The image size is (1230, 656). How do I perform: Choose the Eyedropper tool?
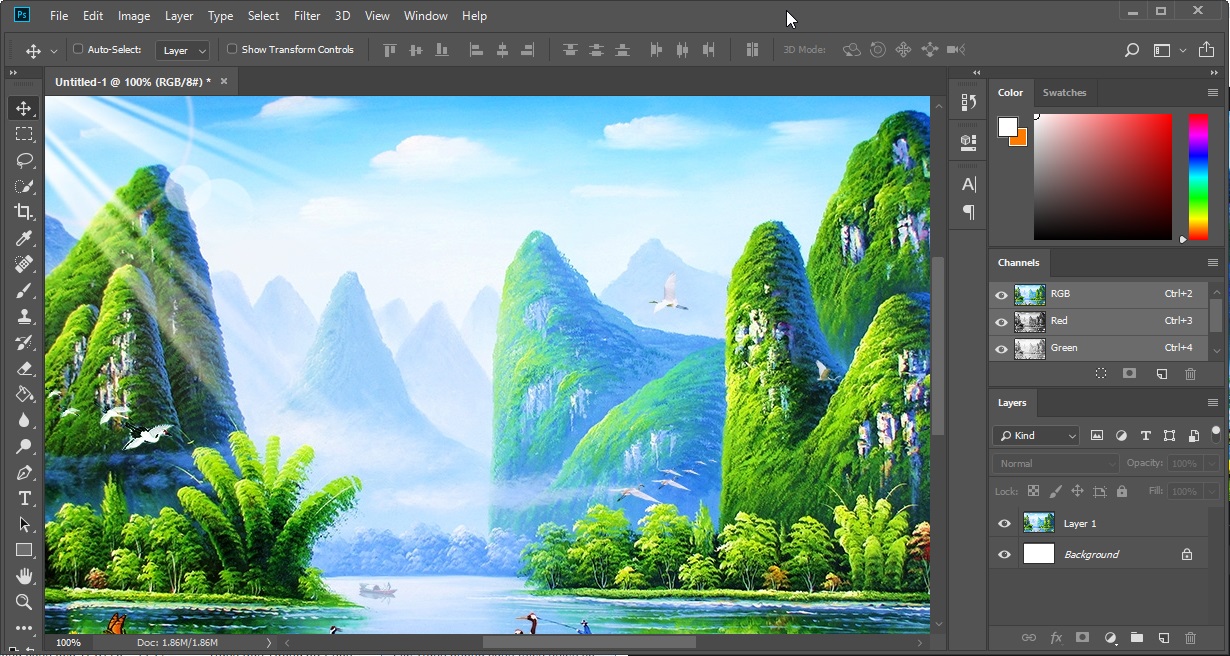[x=24, y=238]
